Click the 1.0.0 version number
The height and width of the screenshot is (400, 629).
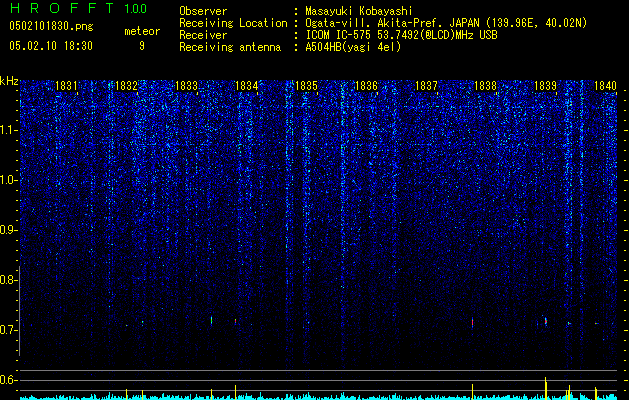tap(136, 9)
